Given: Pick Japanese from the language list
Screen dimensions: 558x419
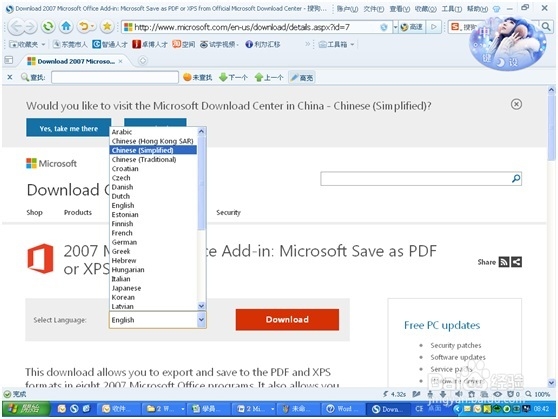Looking at the screenshot, I should pyautogui.click(x=153, y=288).
